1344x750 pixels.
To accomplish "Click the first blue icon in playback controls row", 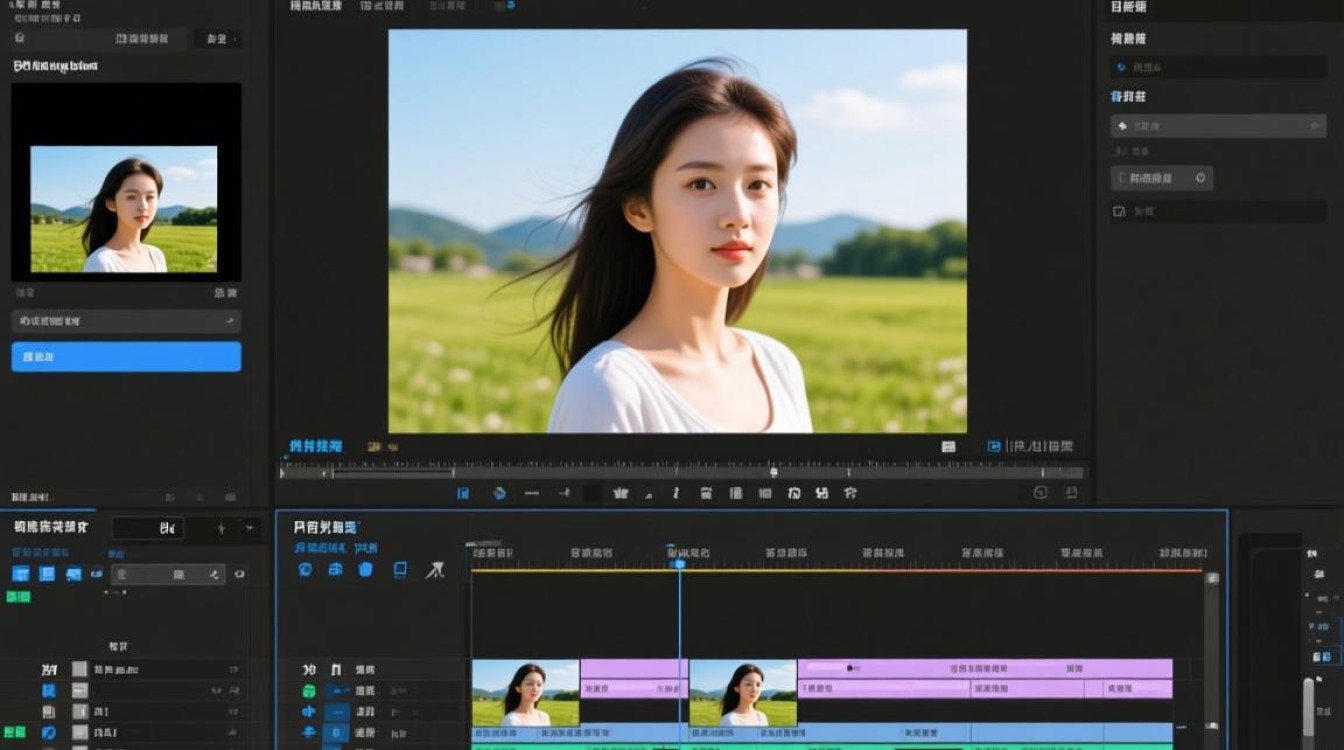I will [463, 493].
